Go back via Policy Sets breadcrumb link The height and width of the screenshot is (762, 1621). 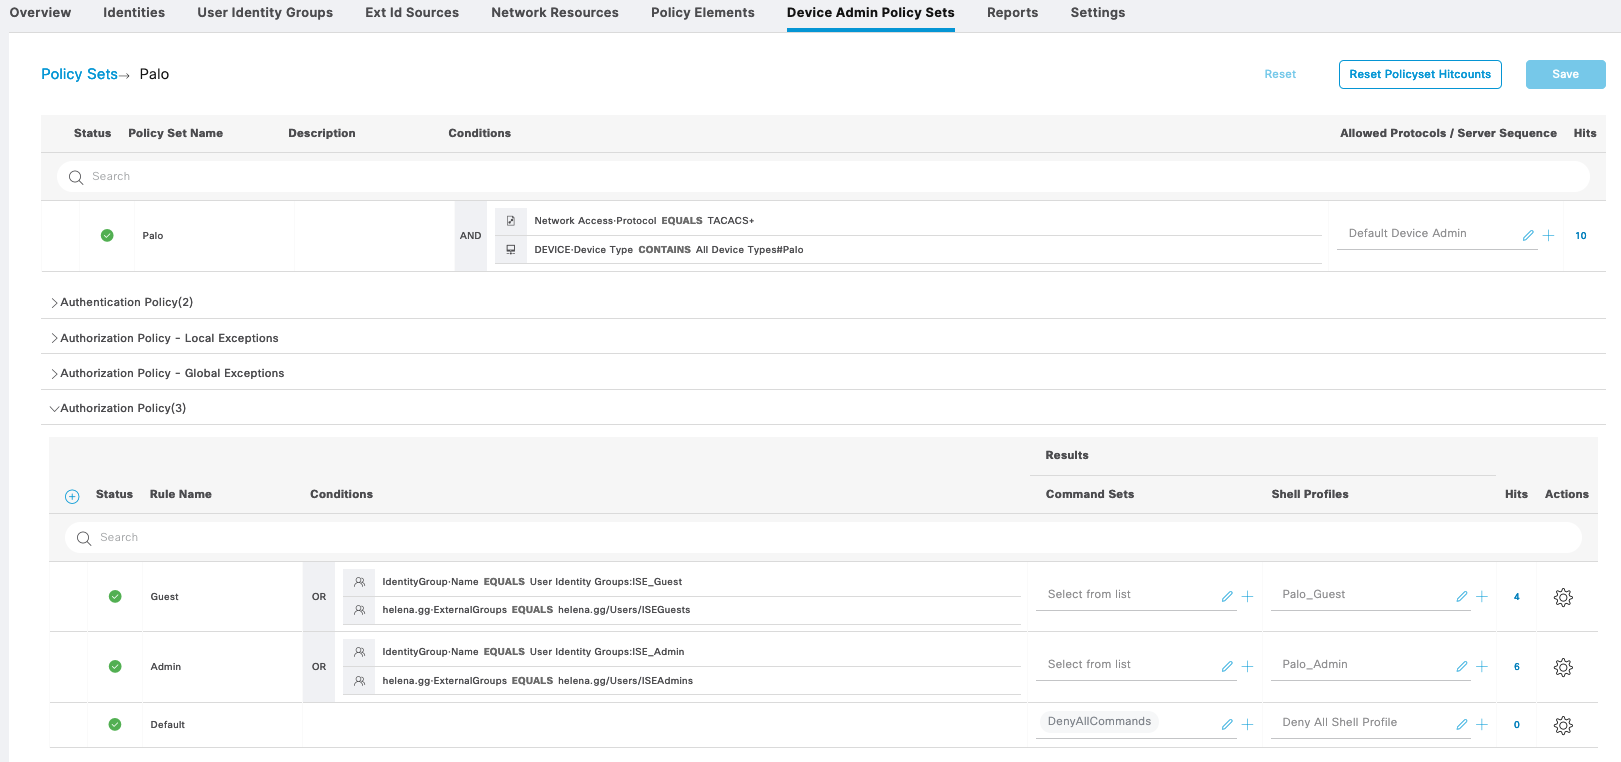point(79,74)
